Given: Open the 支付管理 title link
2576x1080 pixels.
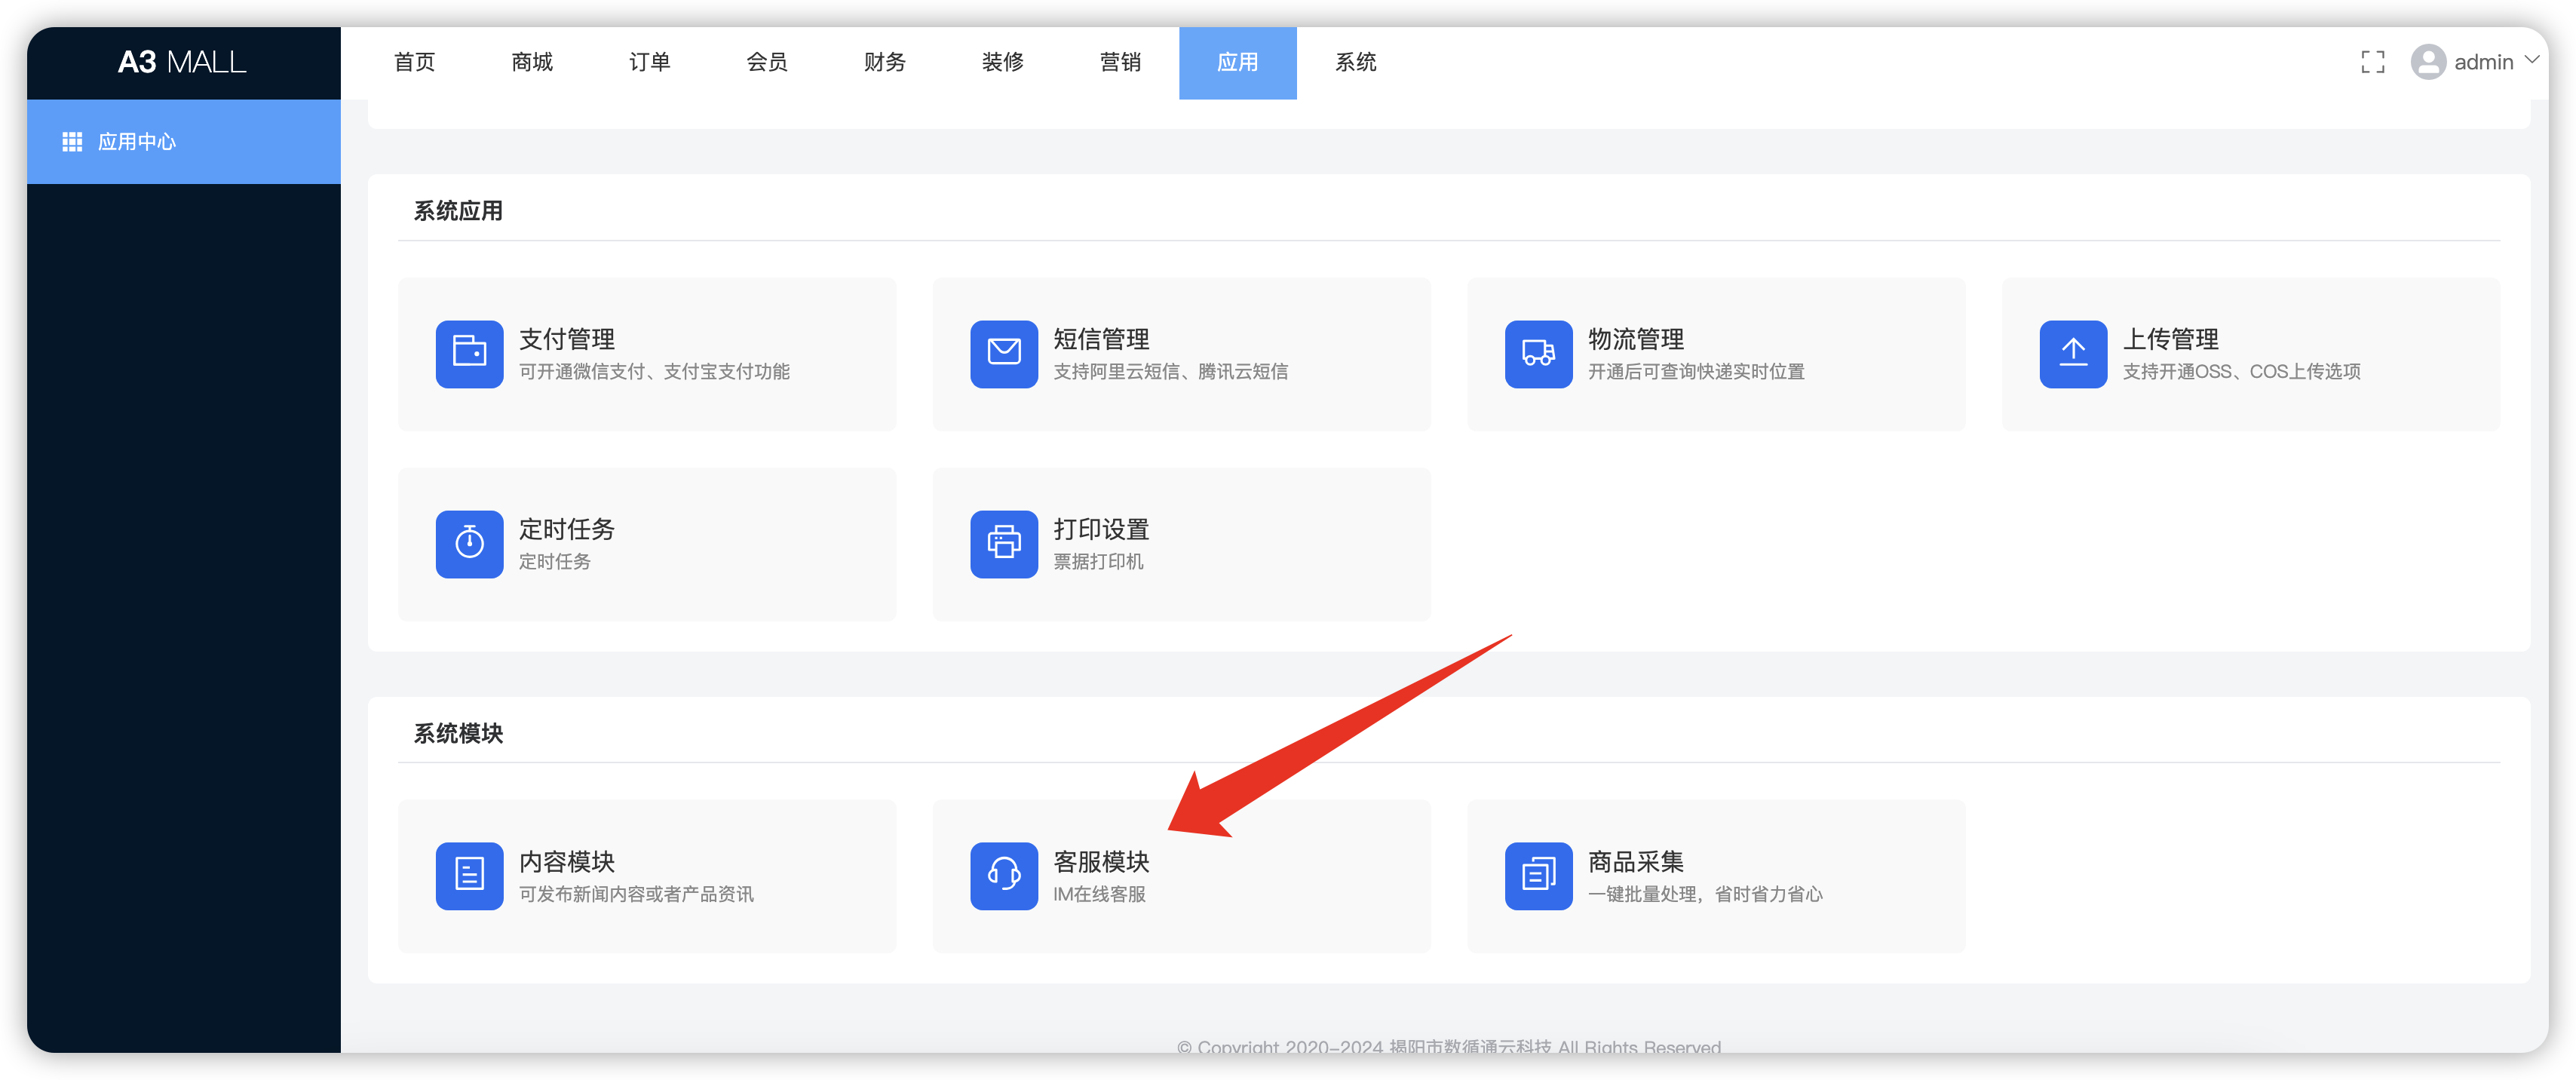Looking at the screenshot, I should tap(567, 339).
